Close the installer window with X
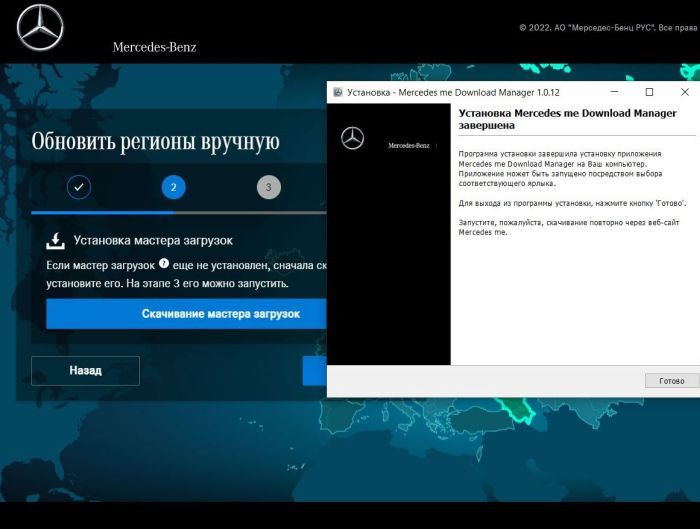Screen dimensions: 700x529 click(685, 92)
